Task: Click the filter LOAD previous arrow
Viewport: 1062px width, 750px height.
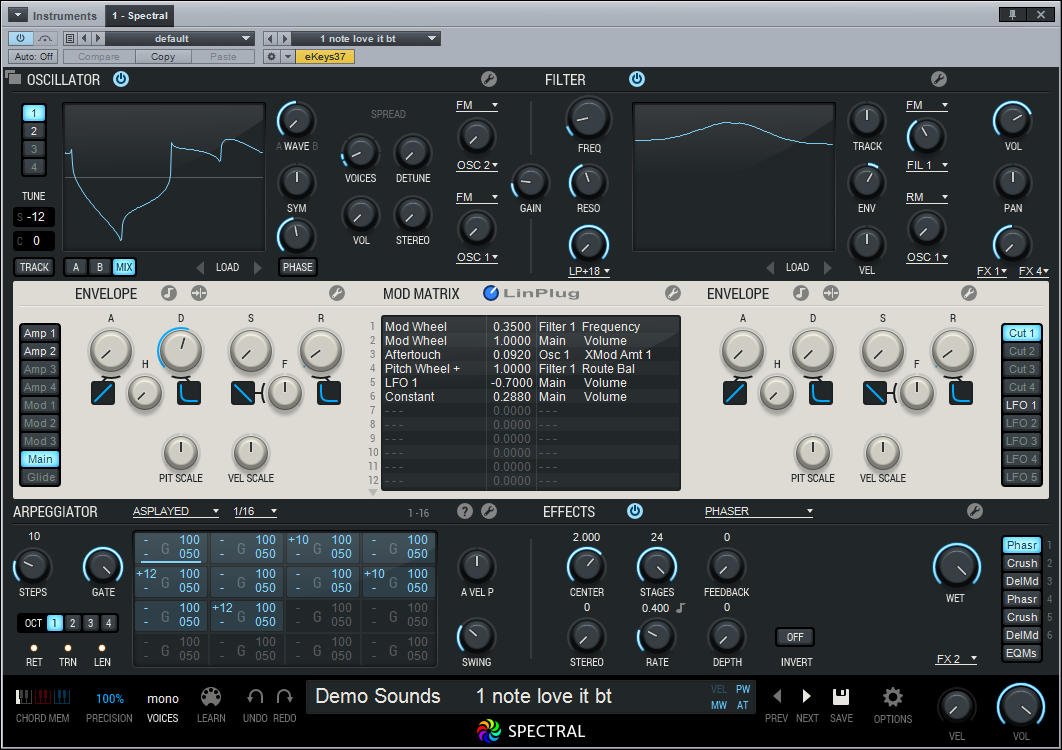Action: (x=769, y=268)
